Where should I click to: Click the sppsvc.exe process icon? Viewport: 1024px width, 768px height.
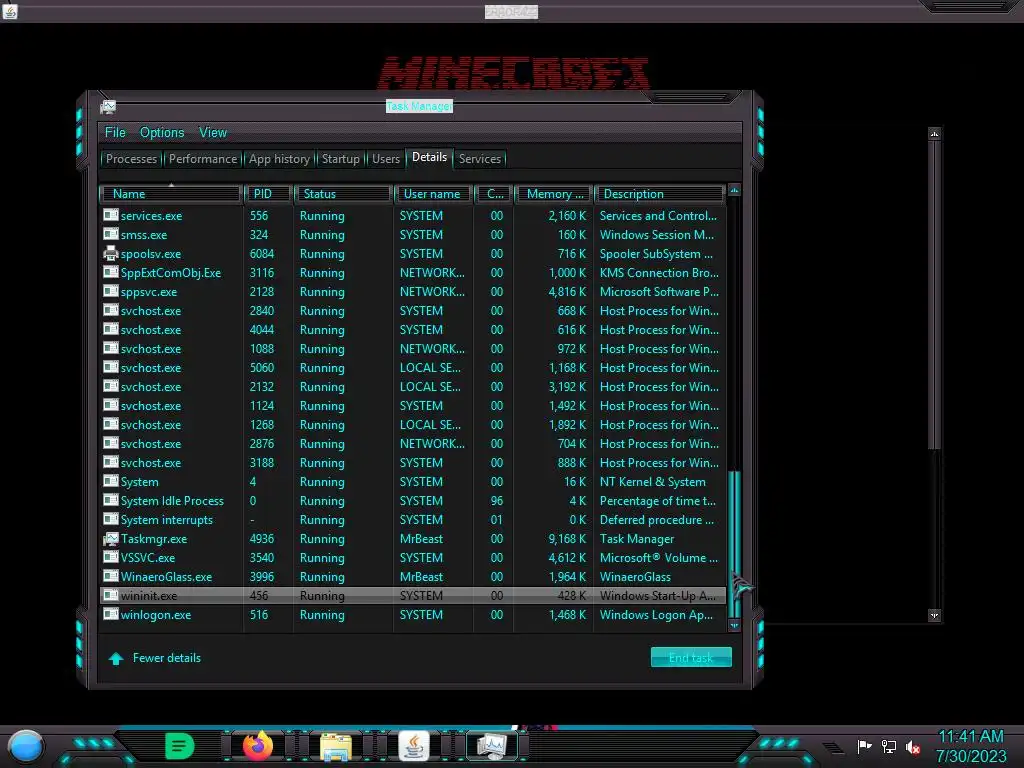(110, 291)
